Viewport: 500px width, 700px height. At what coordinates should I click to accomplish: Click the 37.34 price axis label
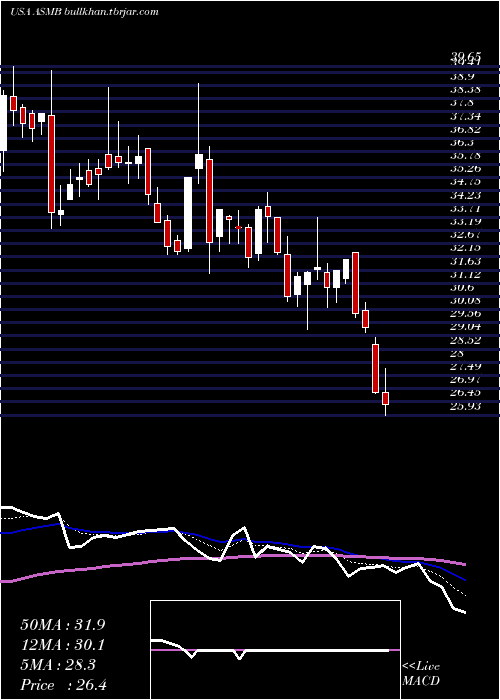pyautogui.click(x=465, y=116)
